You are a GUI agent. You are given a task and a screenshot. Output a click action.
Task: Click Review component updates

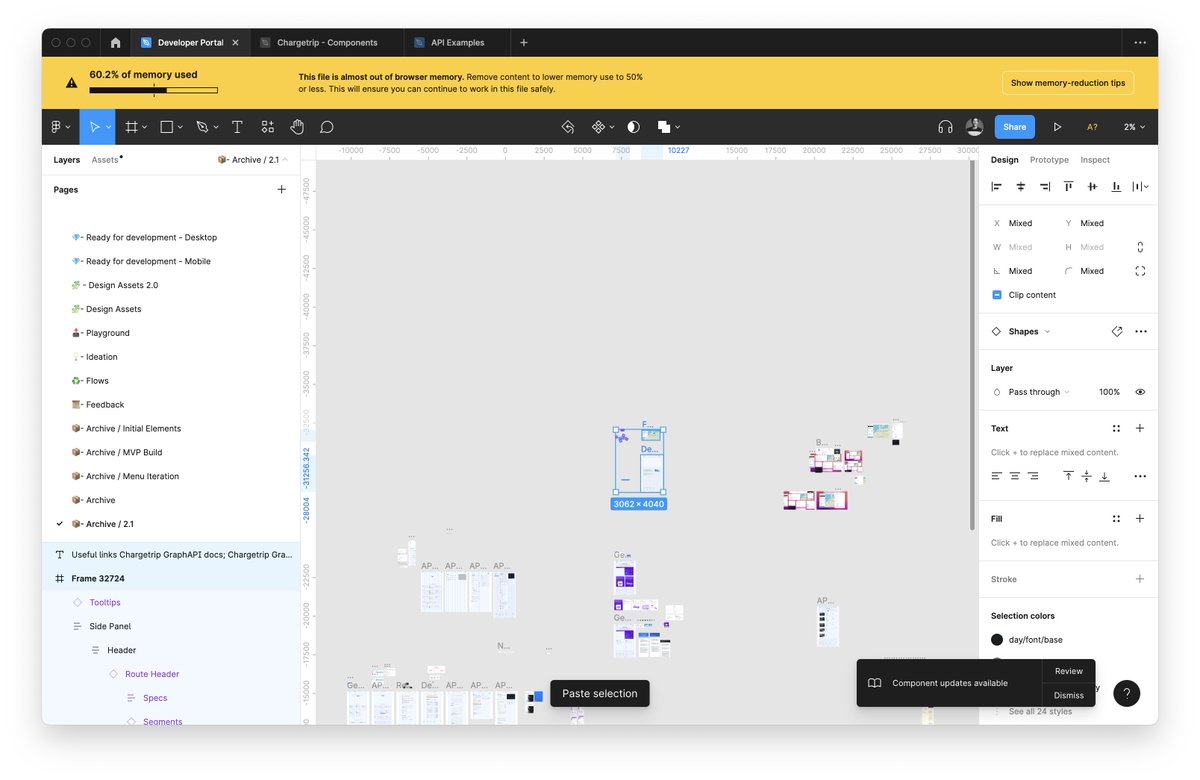(x=1069, y=671)
